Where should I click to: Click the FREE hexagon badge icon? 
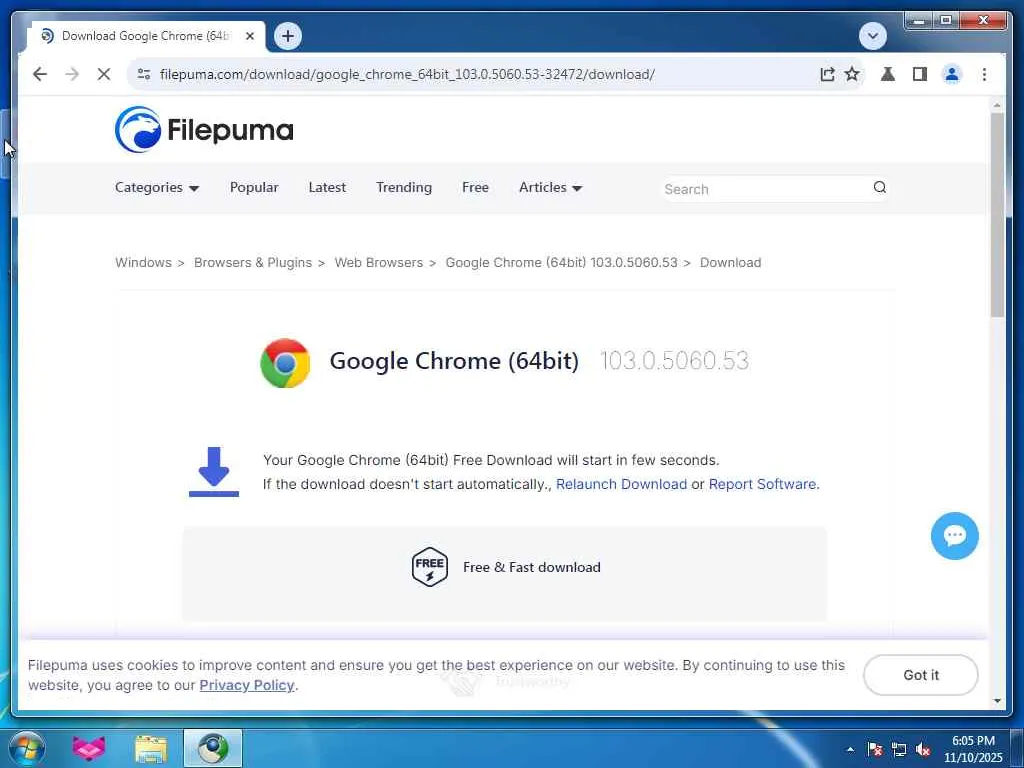pyautogui.click(x=430, y=567)
